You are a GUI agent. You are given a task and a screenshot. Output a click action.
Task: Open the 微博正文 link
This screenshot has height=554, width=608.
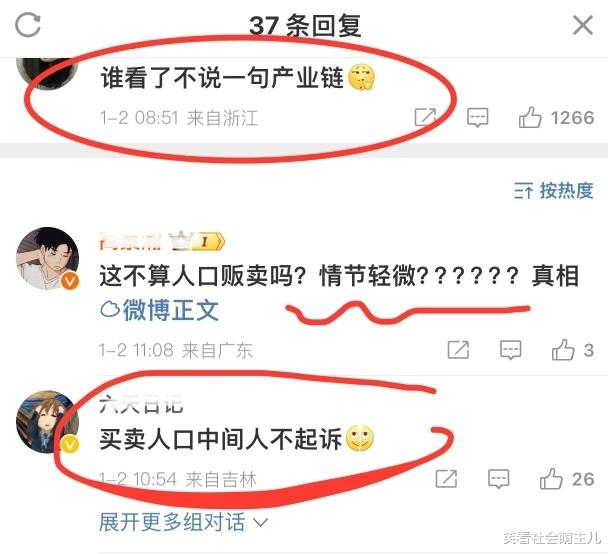click(159, 310)
